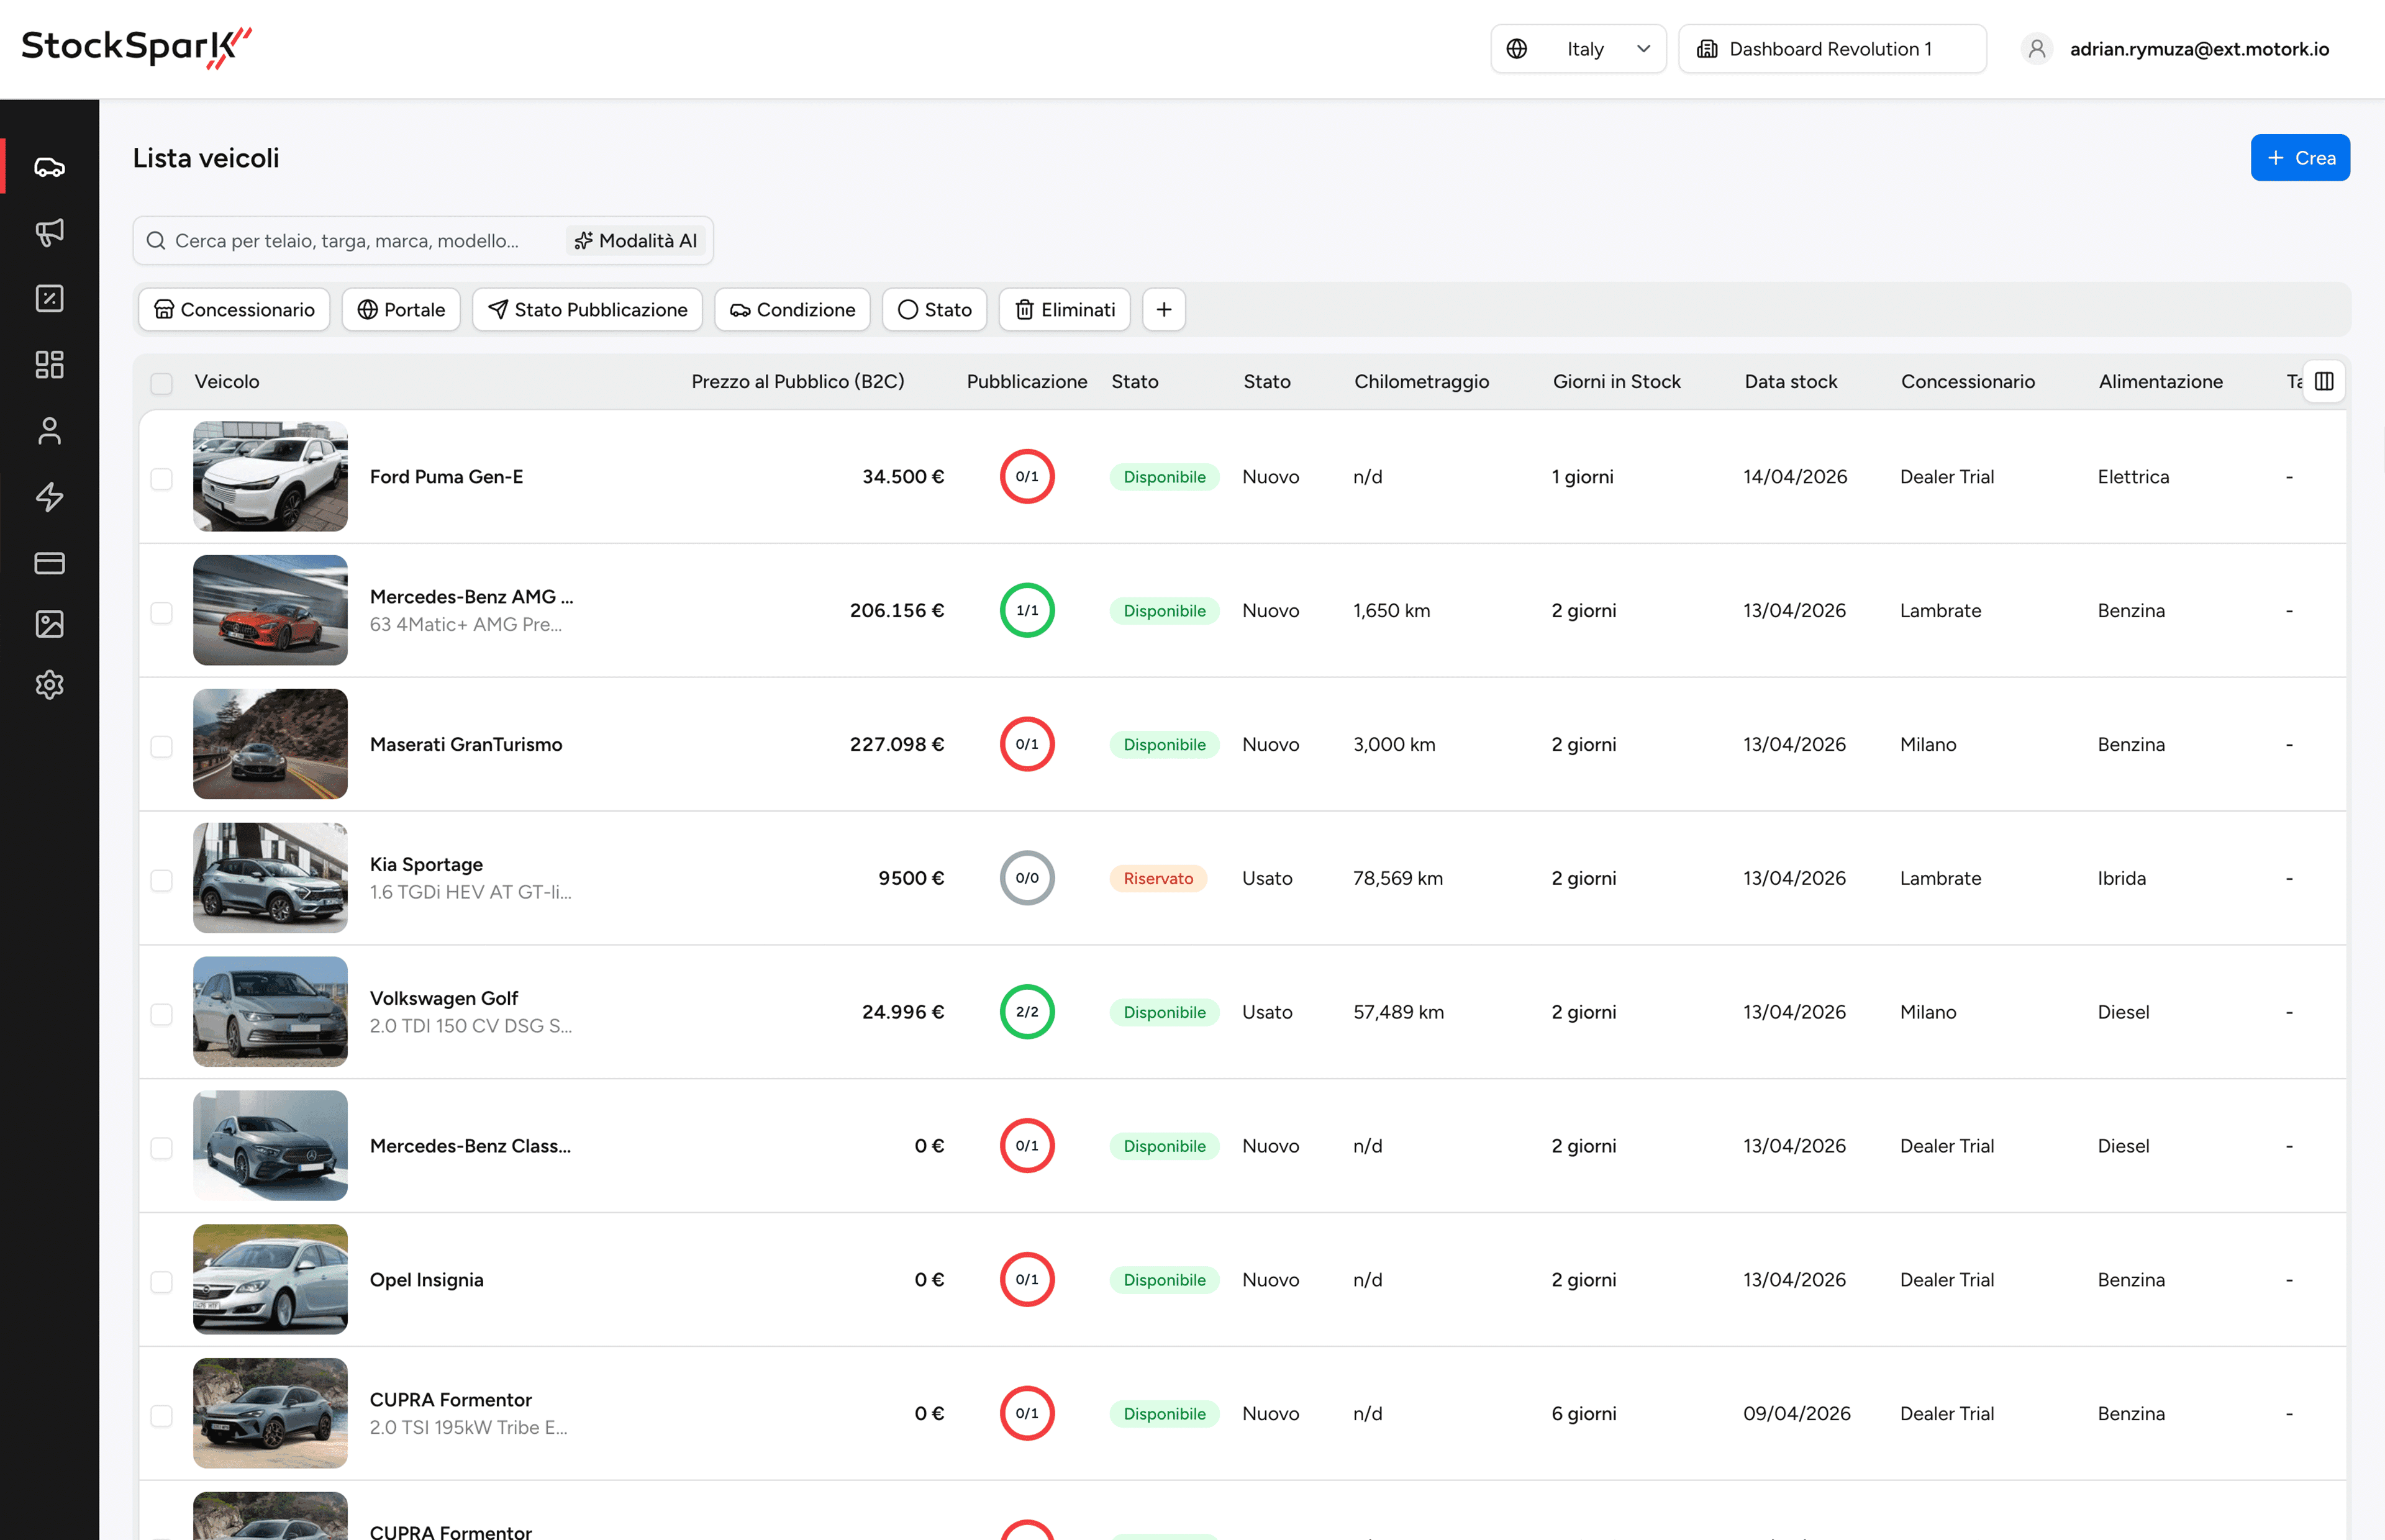Open the vehicles car icon in sidebar
This screenshot has height=1540, width=2385.
click(49, 167)
